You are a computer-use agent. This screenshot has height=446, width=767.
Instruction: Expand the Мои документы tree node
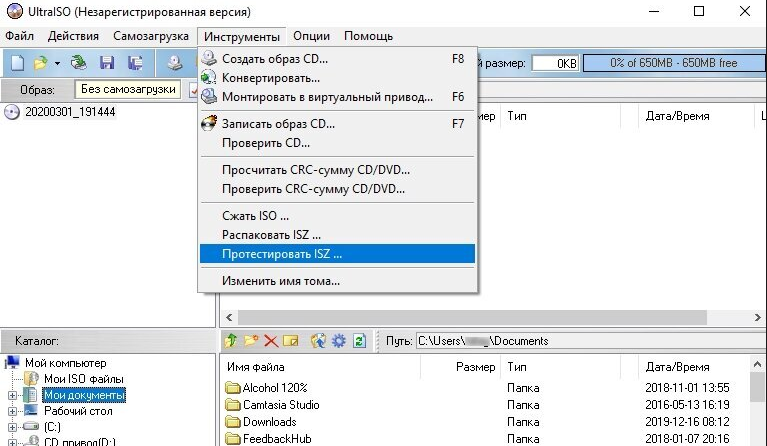click(x=12, y=396)
